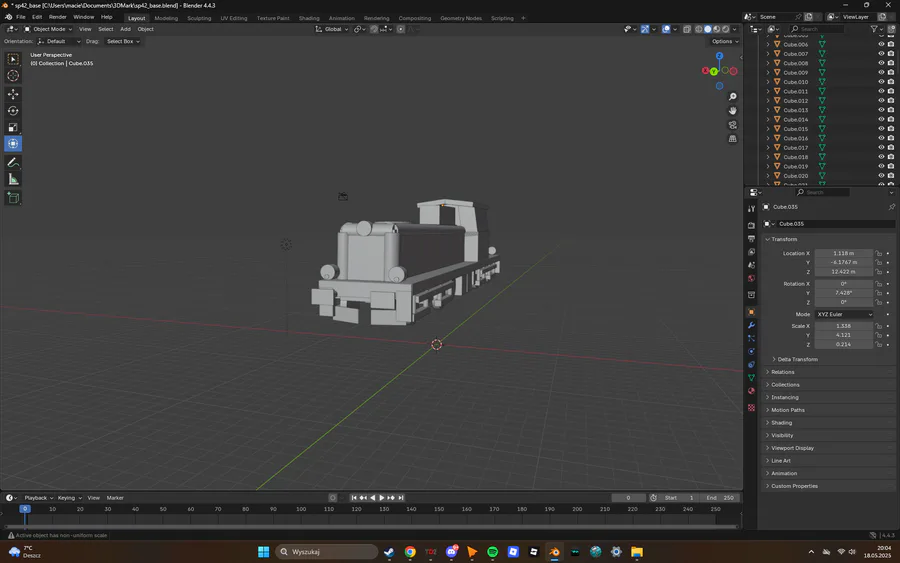Toggle the camera view icon
Image resolution: width=900 pixels, height=563 pixels.
point(732,125)
